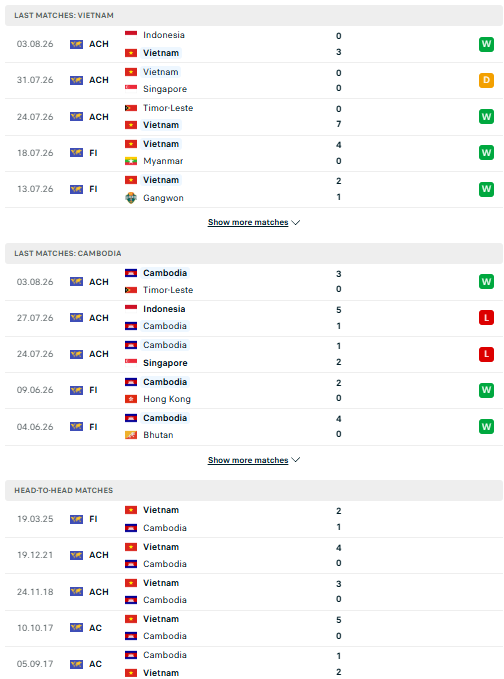
Task: Click the red L badge for Cambodia vs Singapore
Action: pos(486,354)
